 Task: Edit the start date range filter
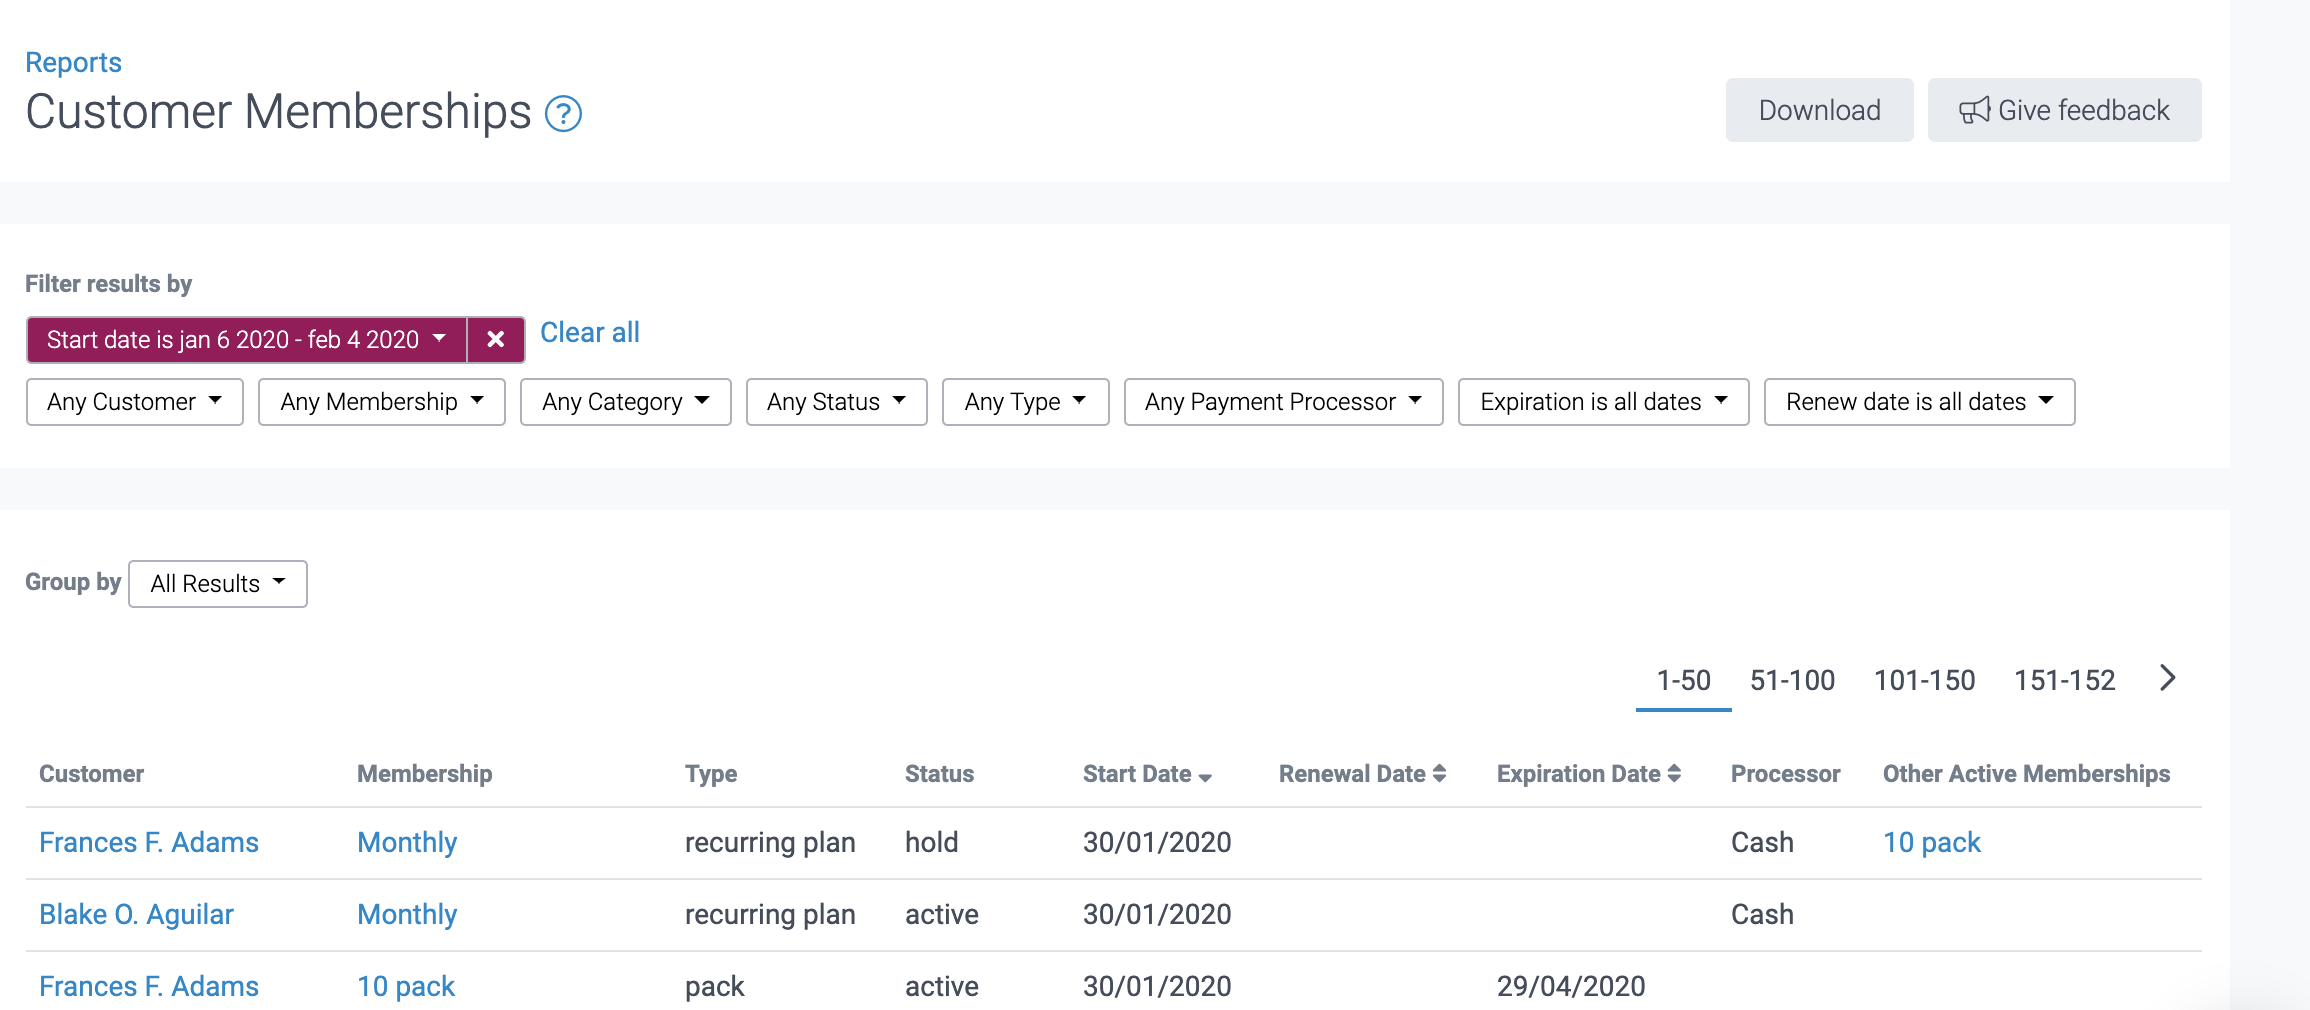pyautogui.click(x=246, y=340)
